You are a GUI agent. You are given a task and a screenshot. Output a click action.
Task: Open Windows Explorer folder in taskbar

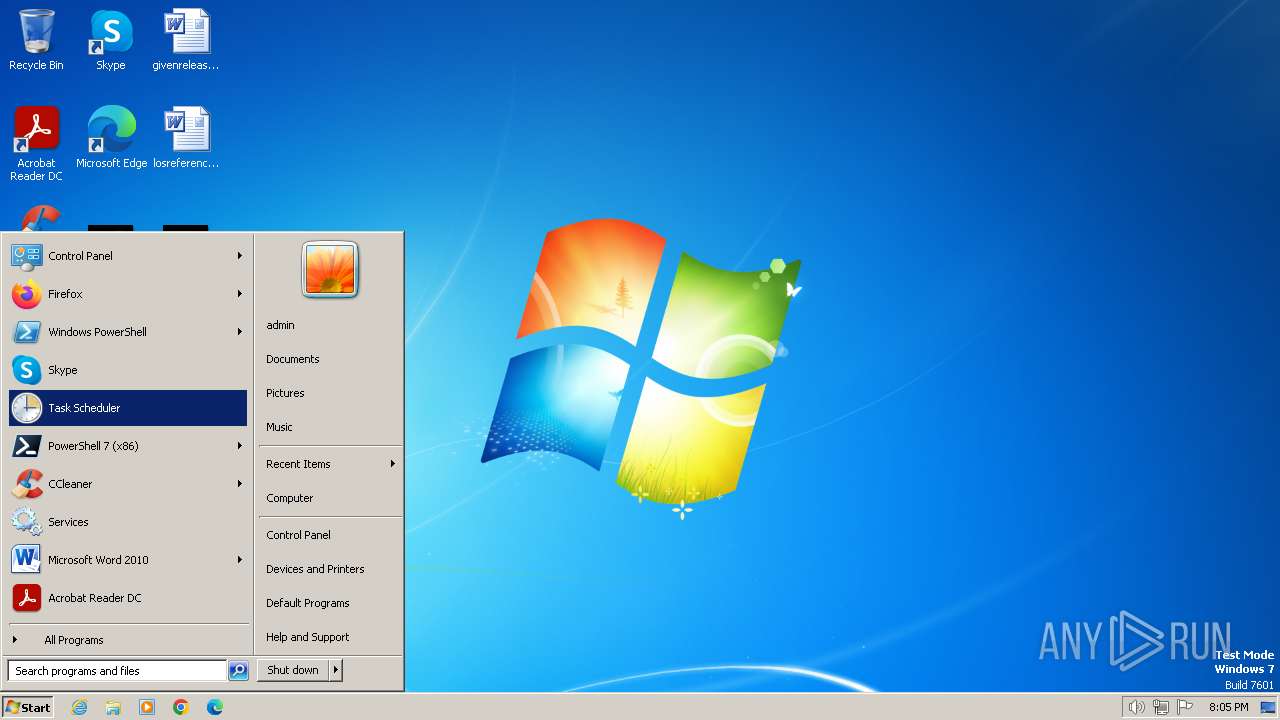pos(113,707)
